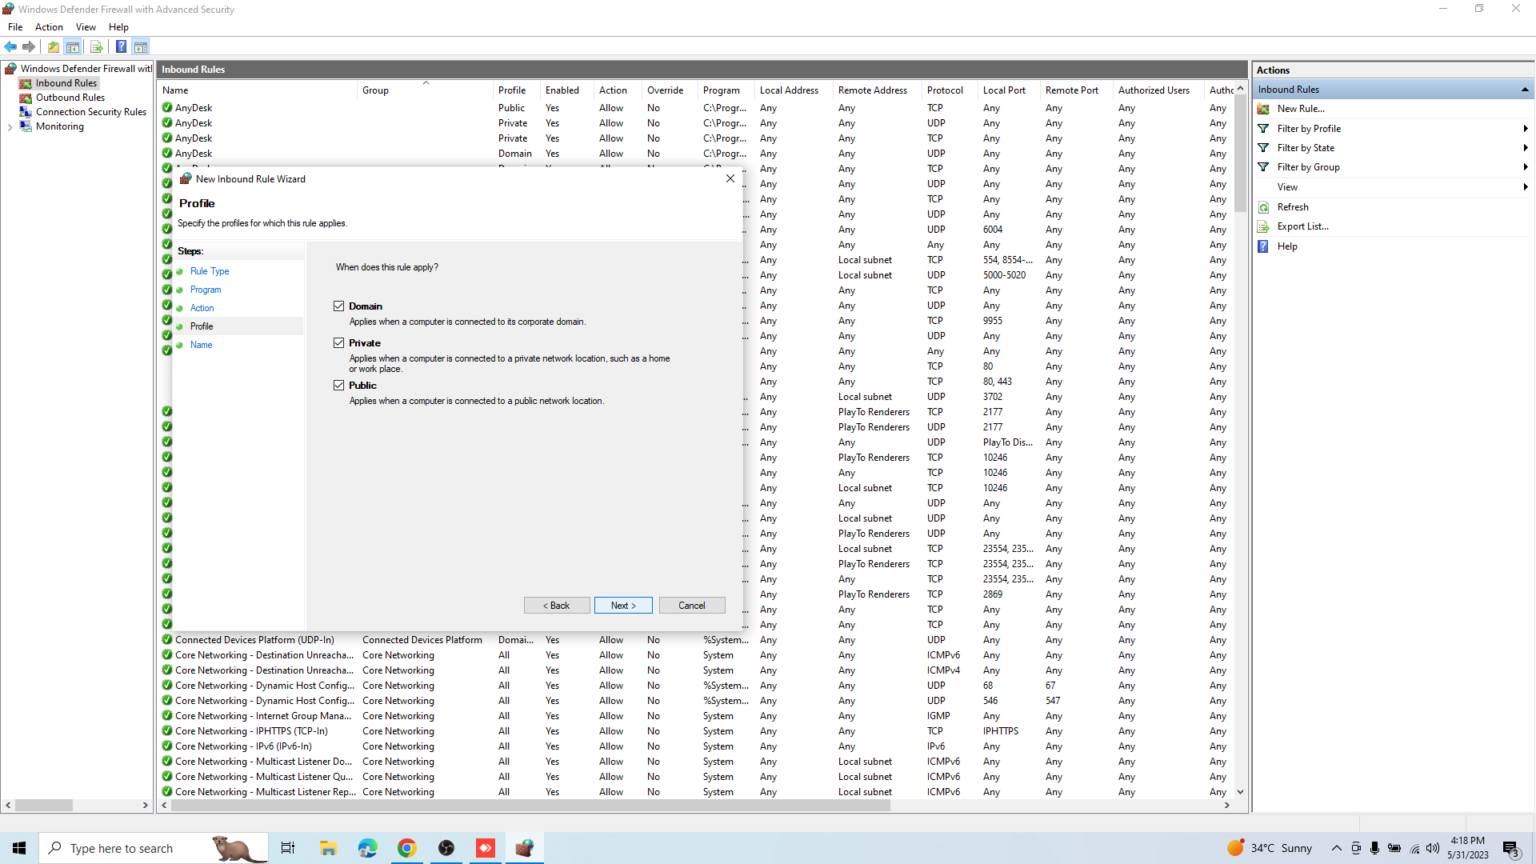Click the Next button in the wizard
This screenshot has width=1536, height=864.
click(x=623, y=606)
